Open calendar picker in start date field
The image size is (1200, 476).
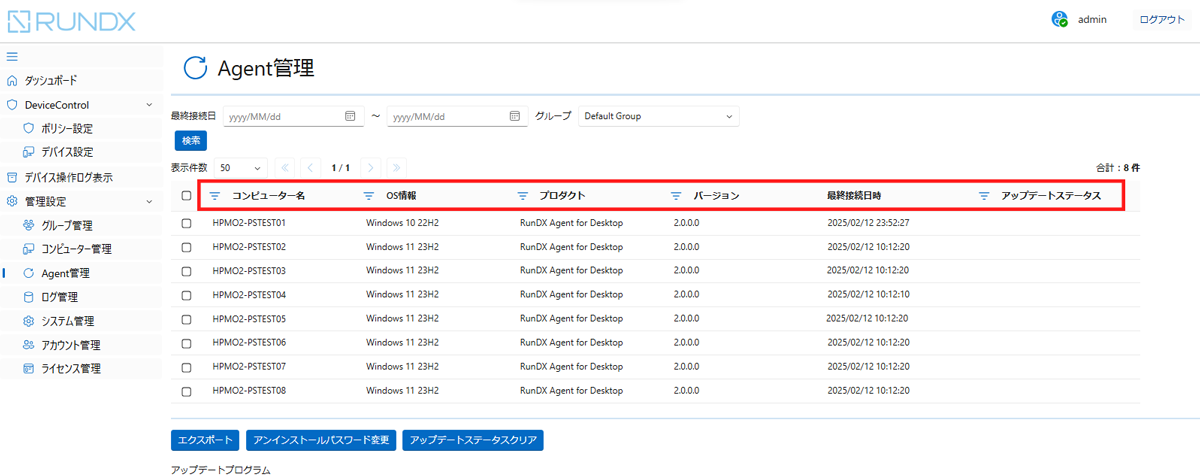(x=350, y=116)
